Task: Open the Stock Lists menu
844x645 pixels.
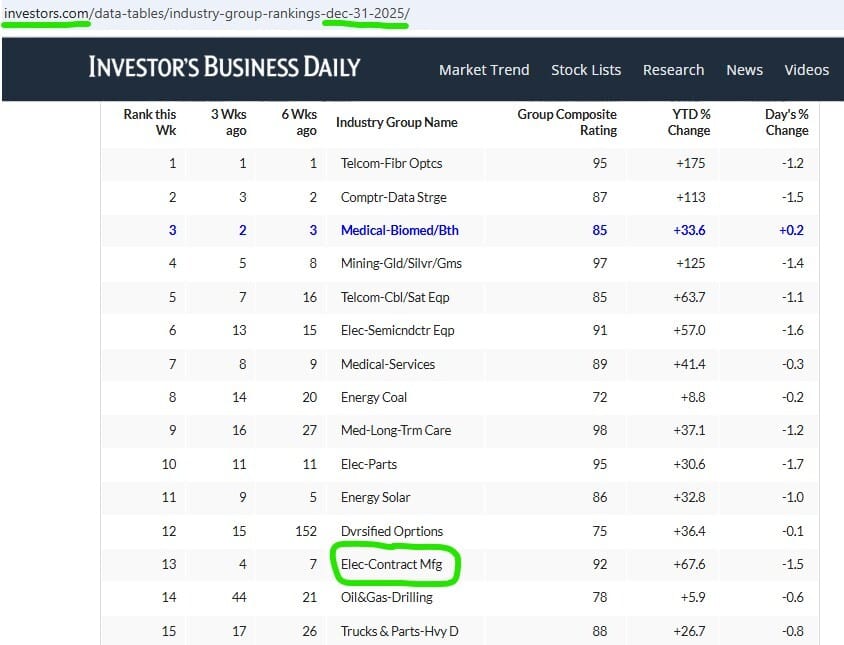Action: (x=586, y=70)
